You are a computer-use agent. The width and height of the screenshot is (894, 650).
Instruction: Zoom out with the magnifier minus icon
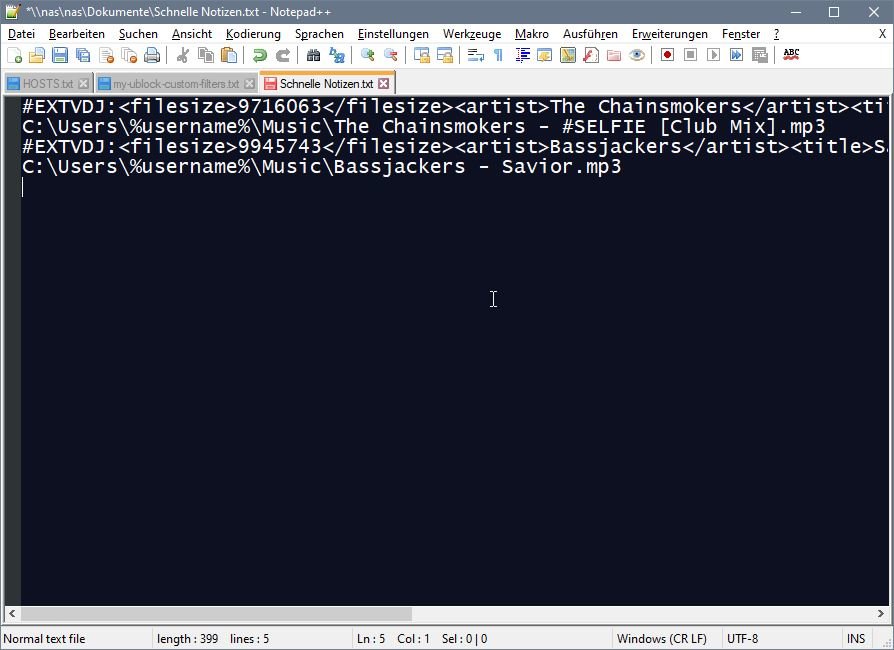point(391,55)
